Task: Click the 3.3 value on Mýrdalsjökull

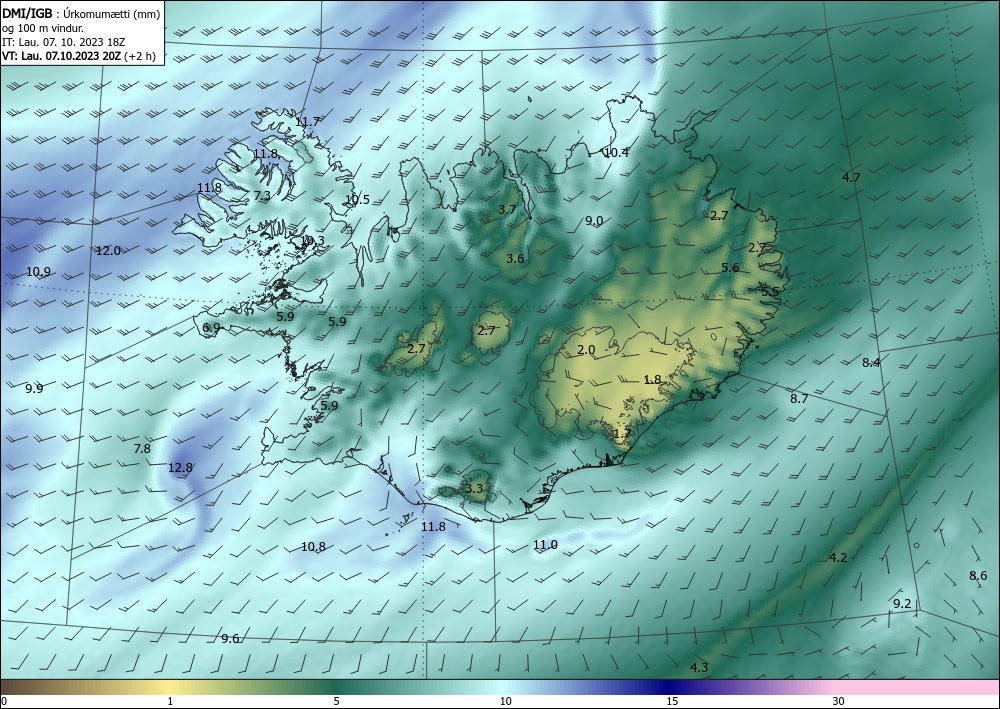Action: click(x=474, y=488)
